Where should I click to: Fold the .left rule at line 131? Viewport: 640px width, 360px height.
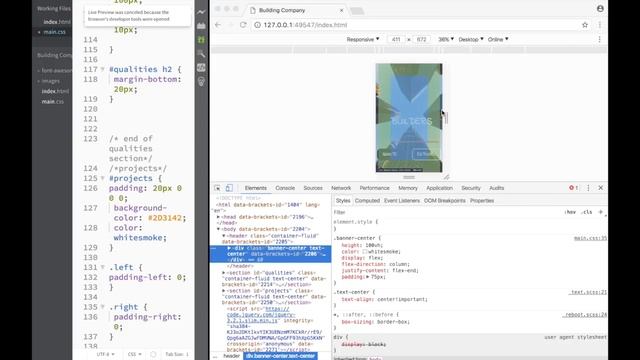pos(102,267)
